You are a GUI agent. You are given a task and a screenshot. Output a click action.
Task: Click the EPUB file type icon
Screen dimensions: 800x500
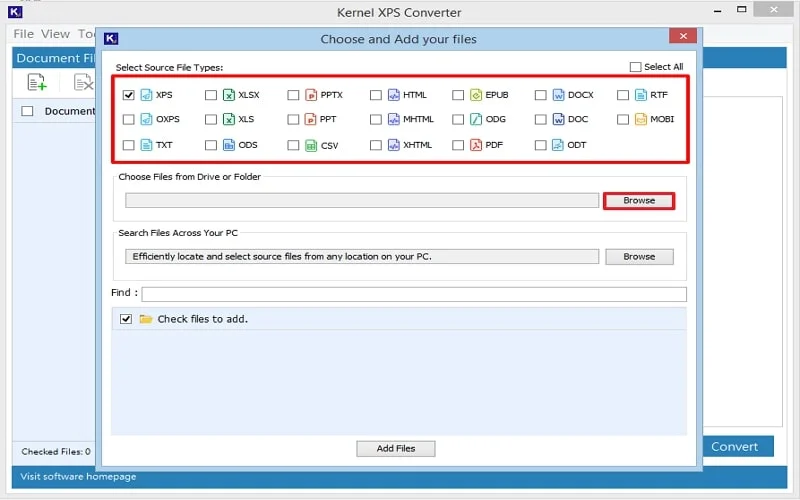[x=476, y=95]
